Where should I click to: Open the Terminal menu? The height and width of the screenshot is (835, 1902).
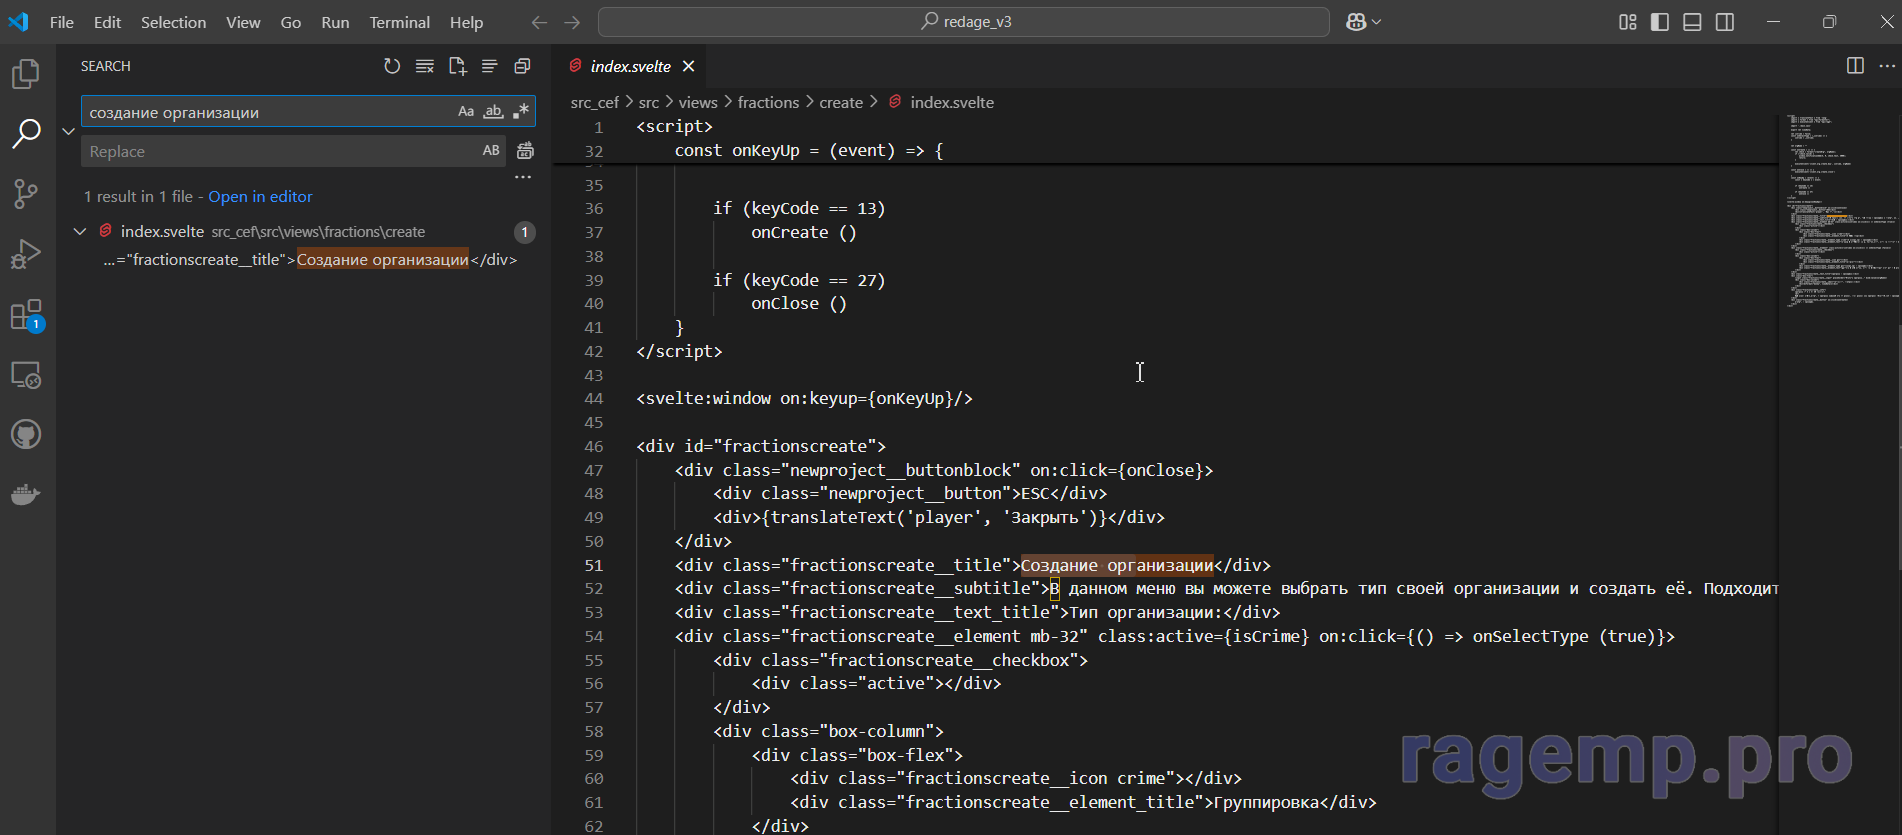[x=399, y=22]
